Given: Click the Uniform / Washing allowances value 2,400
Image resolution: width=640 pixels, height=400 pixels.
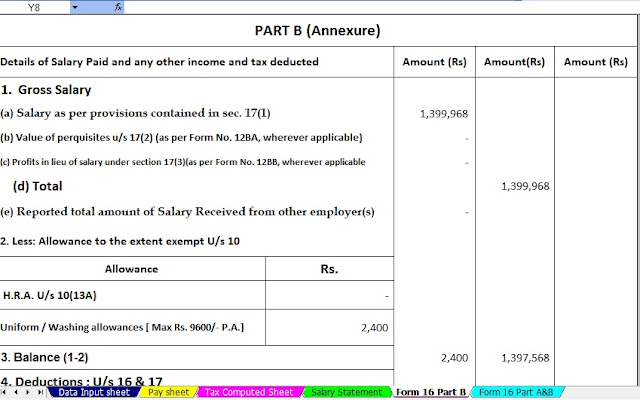Looking at the screenshot, I should click(374, 328).
